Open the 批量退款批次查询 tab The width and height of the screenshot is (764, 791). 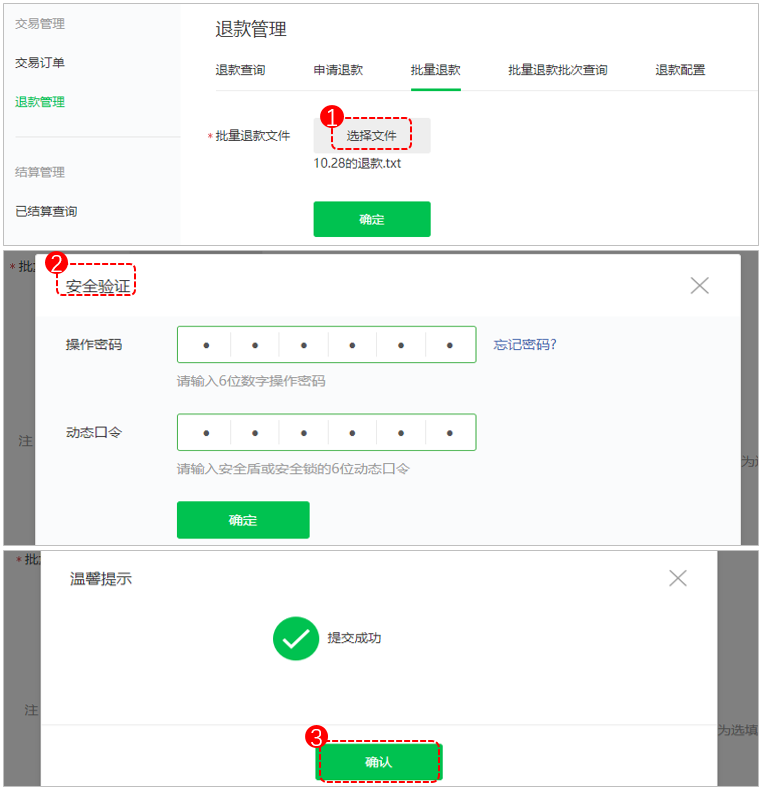pyautogui.click(x=558, y=70)
